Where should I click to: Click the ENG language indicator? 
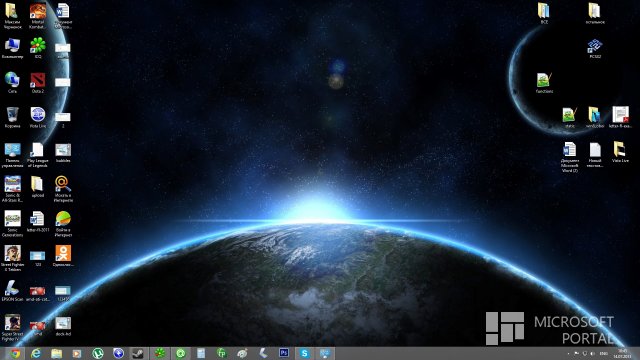point(604,353)
